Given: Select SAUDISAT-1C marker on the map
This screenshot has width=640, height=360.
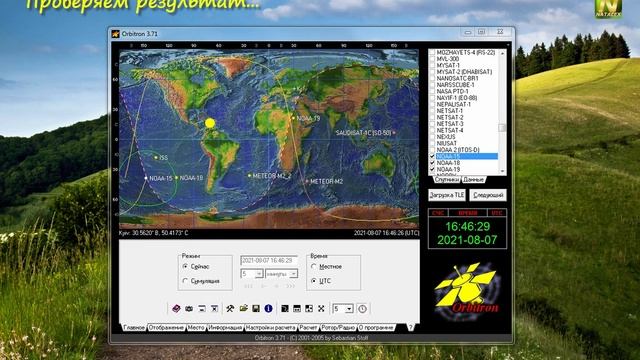Looking at the screenshot, I should pyautogui.click(x=394, y=133).
